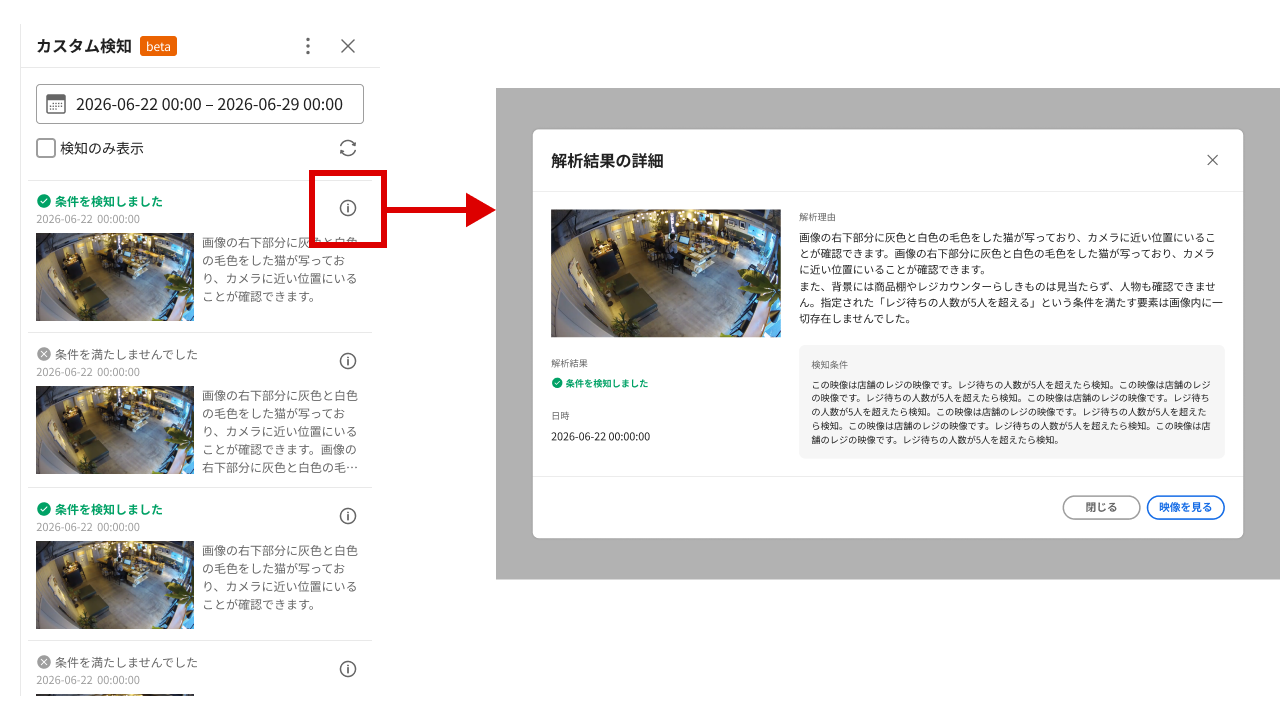Click the orange beta badge
This screenshot has width=1280, height=720.
click(x=158, y=46)
